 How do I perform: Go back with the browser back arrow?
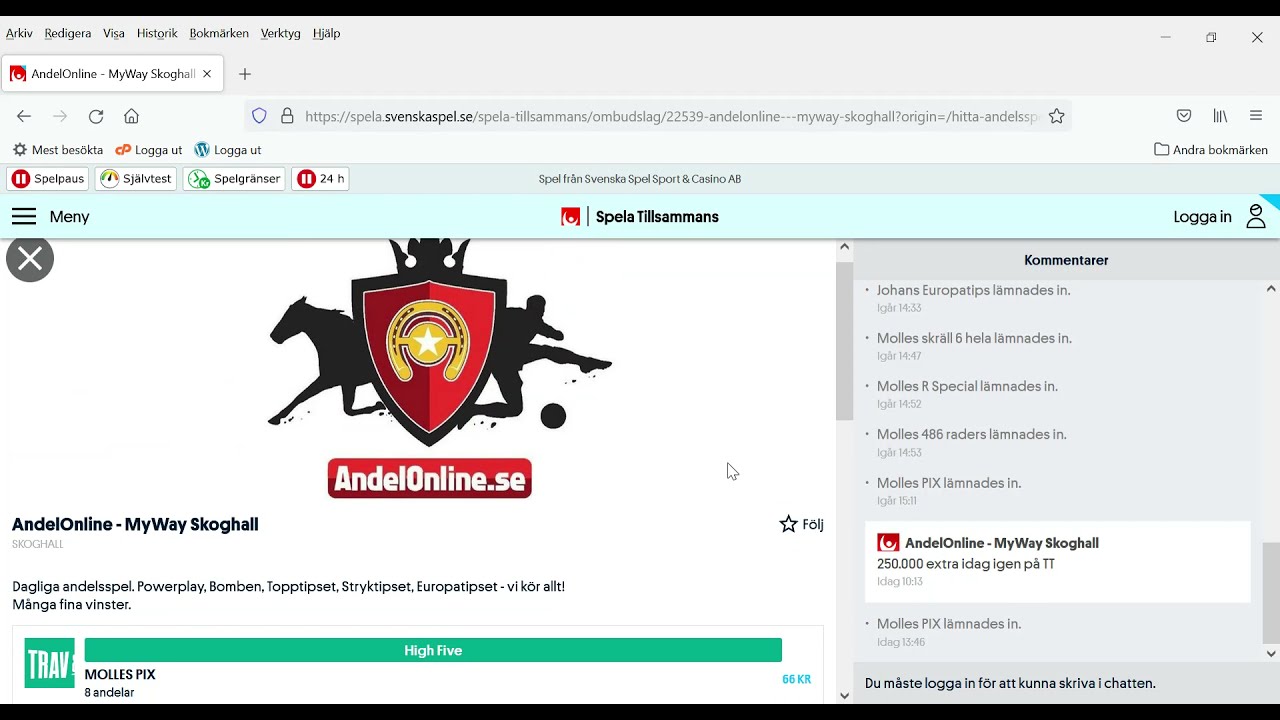click(24, 116)
